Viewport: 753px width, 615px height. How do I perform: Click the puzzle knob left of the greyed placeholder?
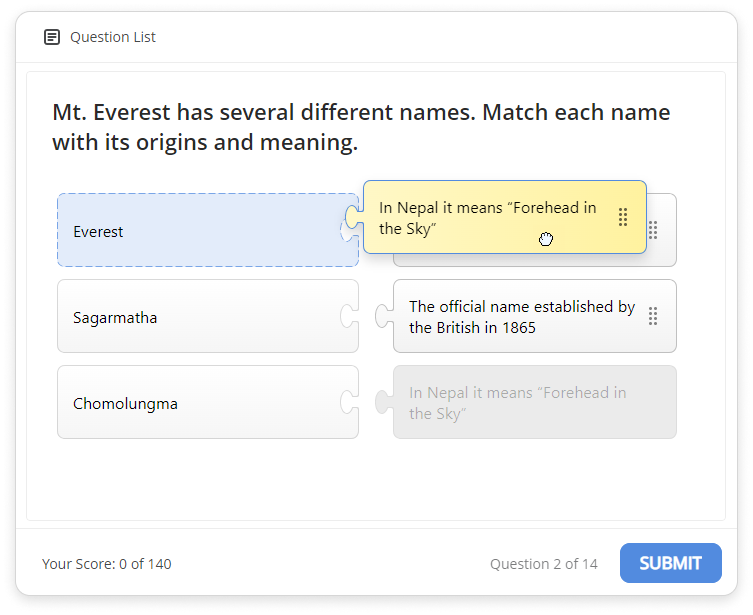tap(383, 402)
